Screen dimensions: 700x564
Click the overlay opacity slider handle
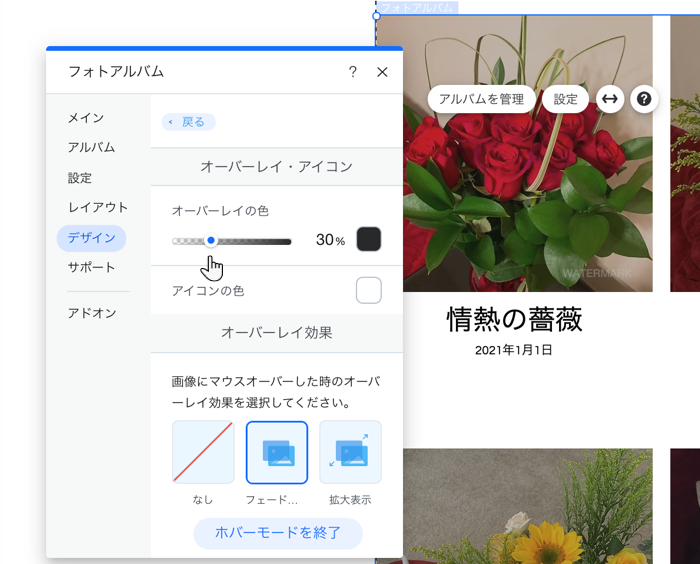pos(211,241)
